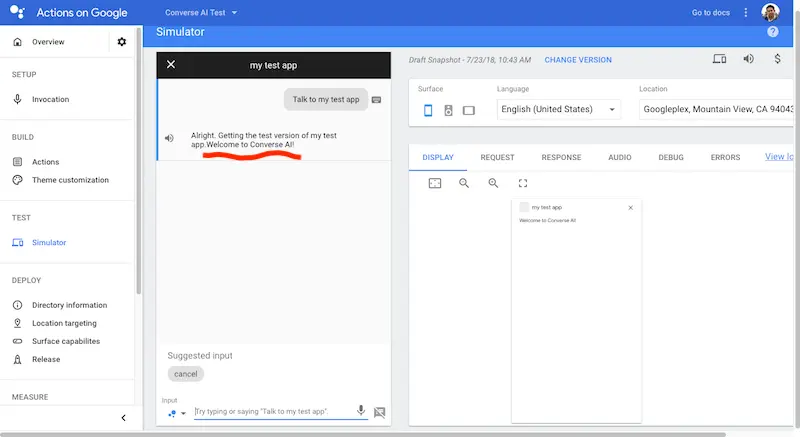Open the Overview page
Screen dimensions: 800x437
pyautogui.click(x=48, y=42)
